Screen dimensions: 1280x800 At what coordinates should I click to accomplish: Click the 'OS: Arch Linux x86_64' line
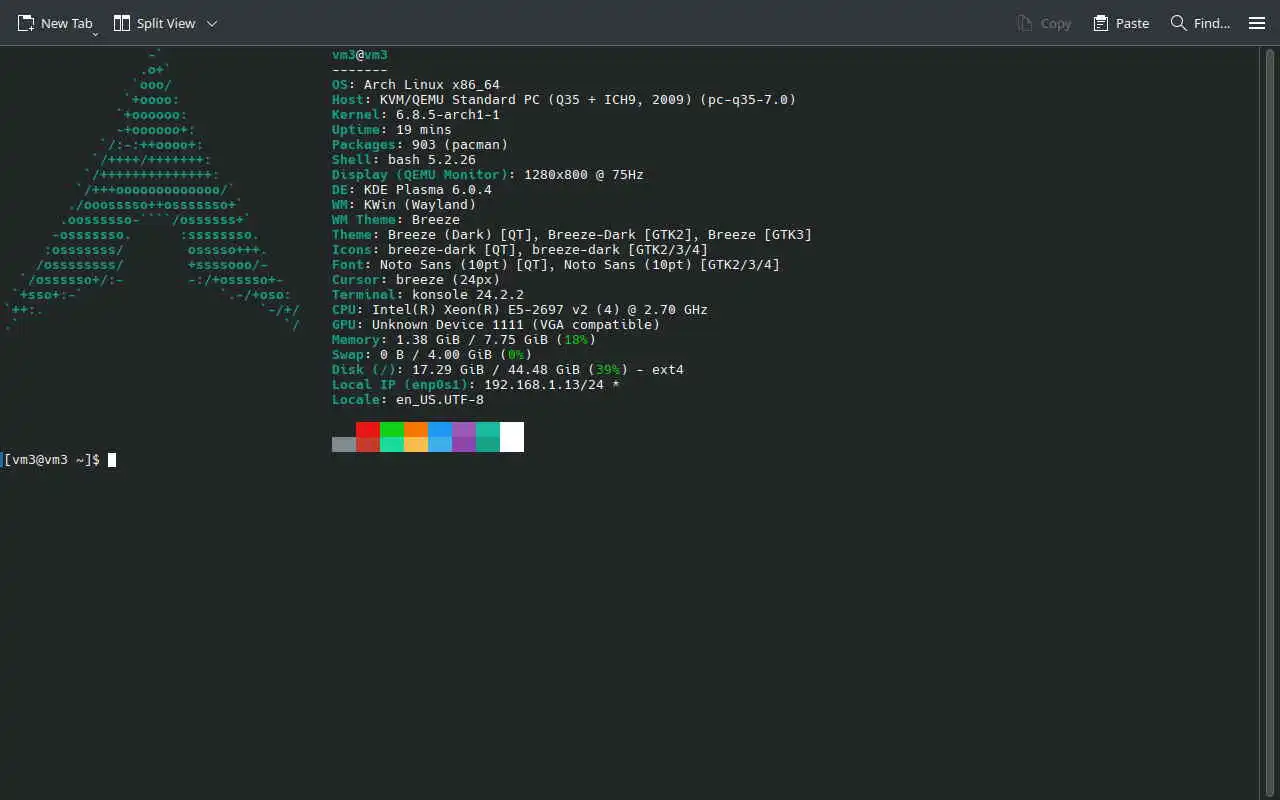tap(416, 85)
